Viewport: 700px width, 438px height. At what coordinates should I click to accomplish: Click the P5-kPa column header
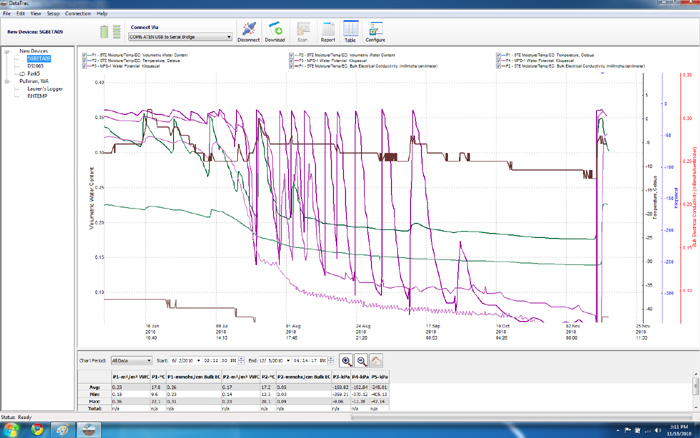coord(379,377)
